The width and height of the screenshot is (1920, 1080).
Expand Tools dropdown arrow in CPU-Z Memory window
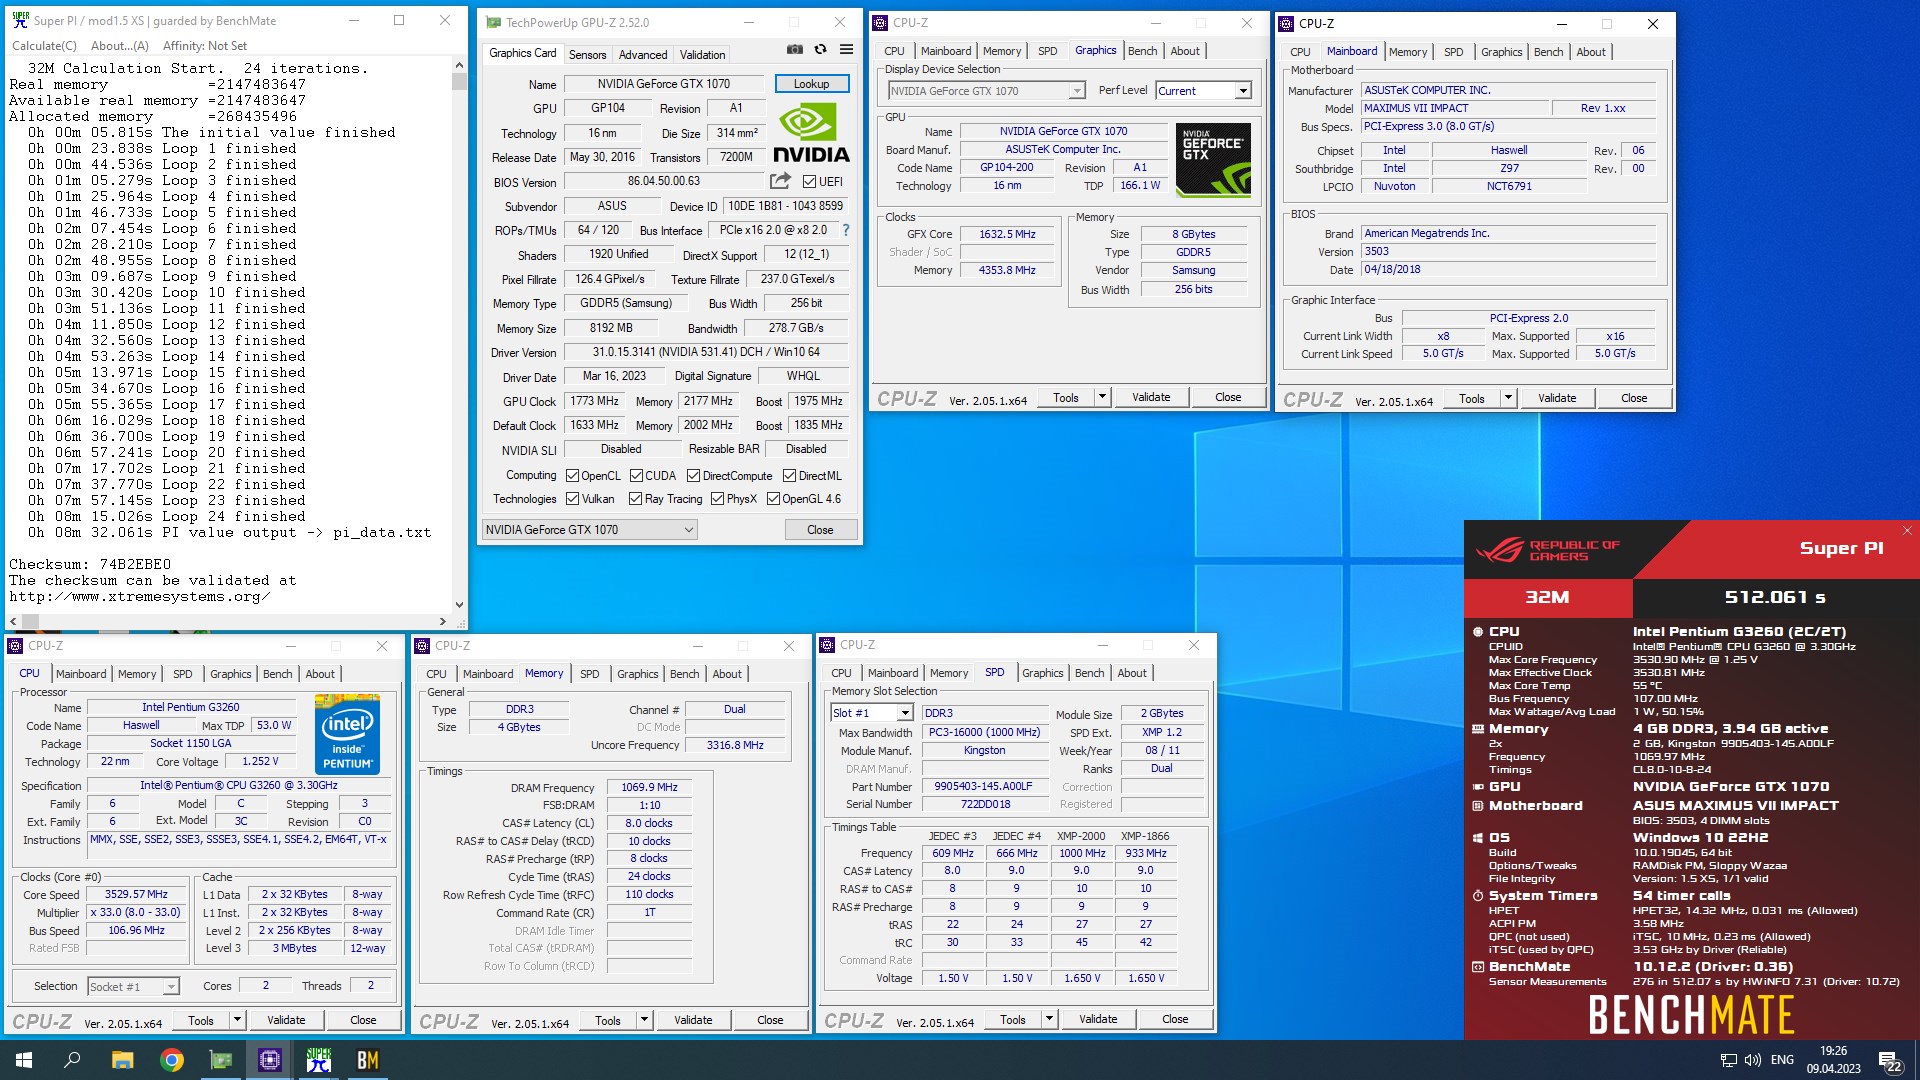[x=644, y=1020]
